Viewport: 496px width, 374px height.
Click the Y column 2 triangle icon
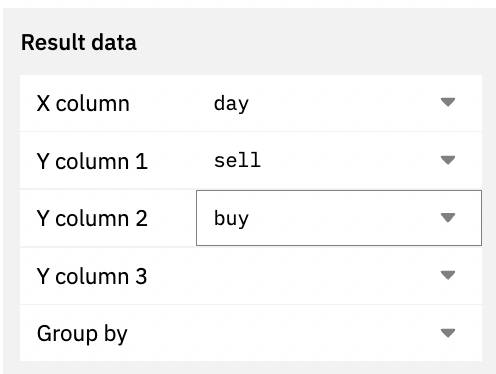pyautogui.click(x=448, y=218)
